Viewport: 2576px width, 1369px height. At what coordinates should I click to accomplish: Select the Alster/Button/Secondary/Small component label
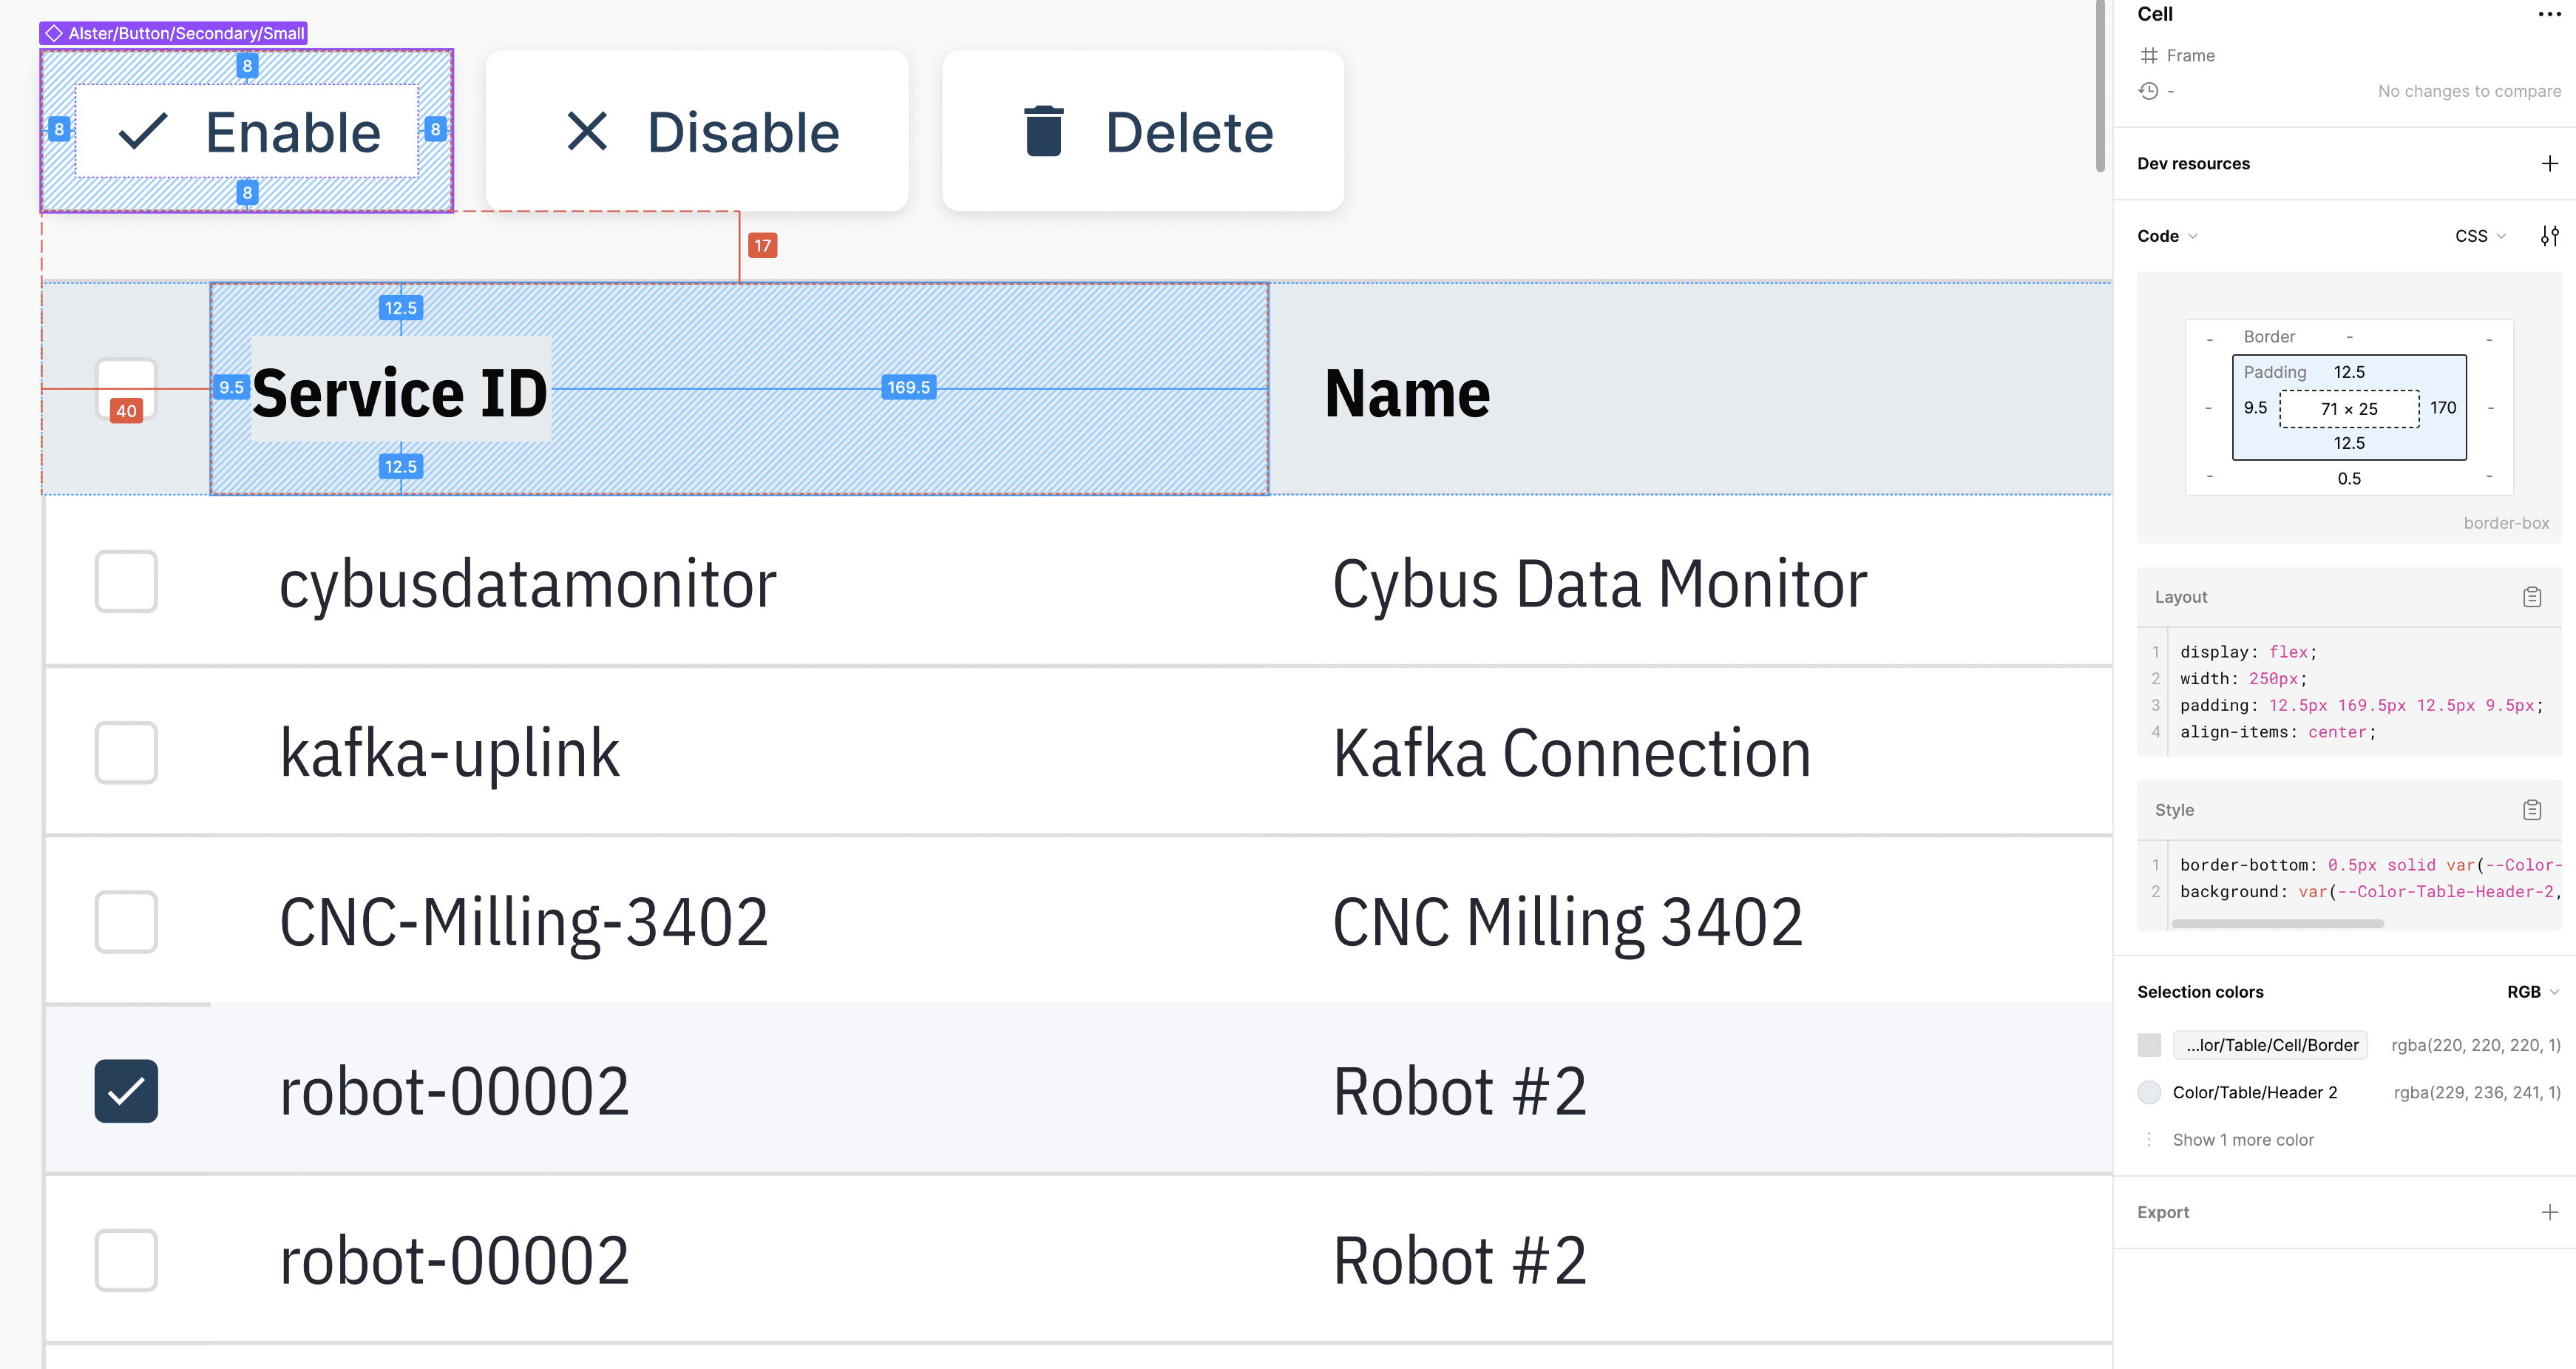click(x=173, y=33)
